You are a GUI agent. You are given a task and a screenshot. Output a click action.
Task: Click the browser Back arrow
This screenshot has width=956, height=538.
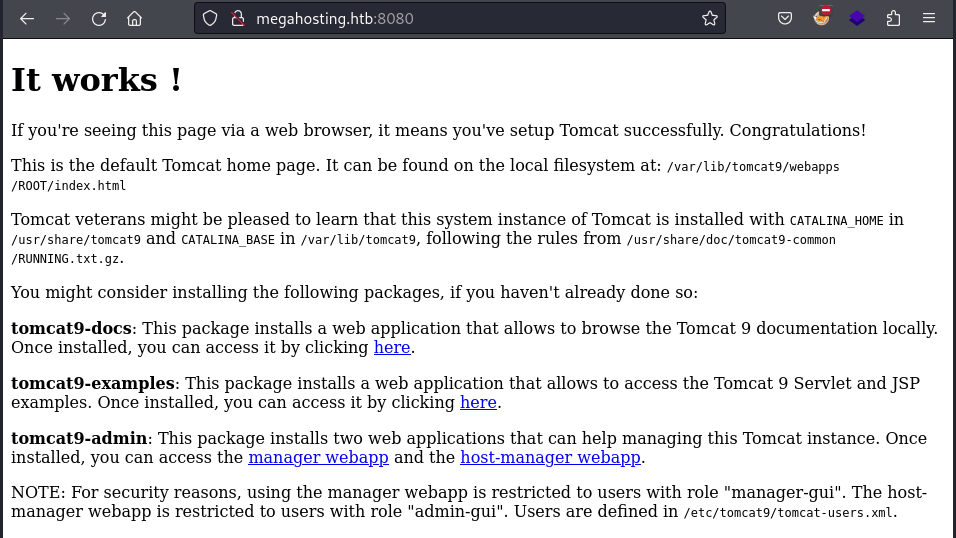27,18
